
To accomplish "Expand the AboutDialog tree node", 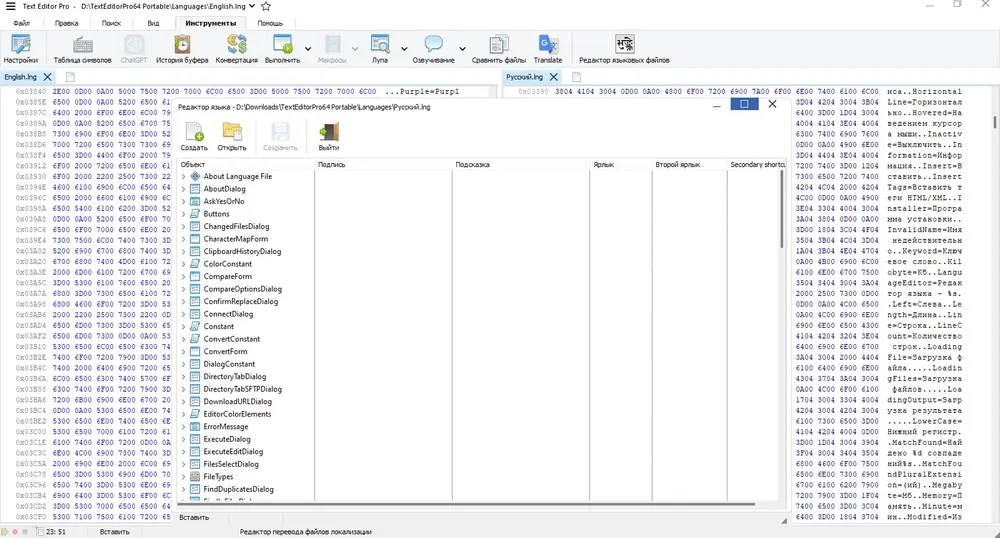I will [184, 189].
